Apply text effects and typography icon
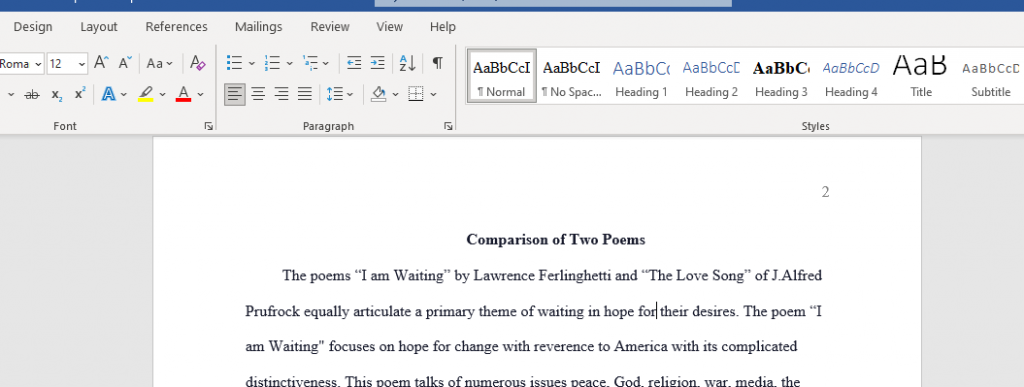This screenshot has width=1024, height=387. (108, 95)
